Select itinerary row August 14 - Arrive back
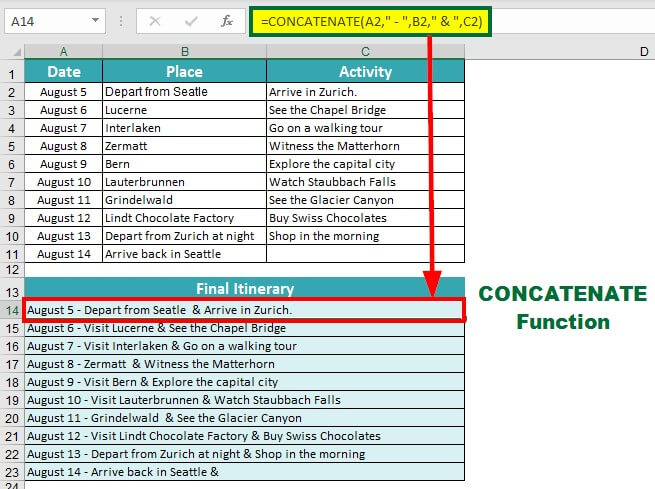The height and width of the screenshot is (489, 655). tap(245, 472)
